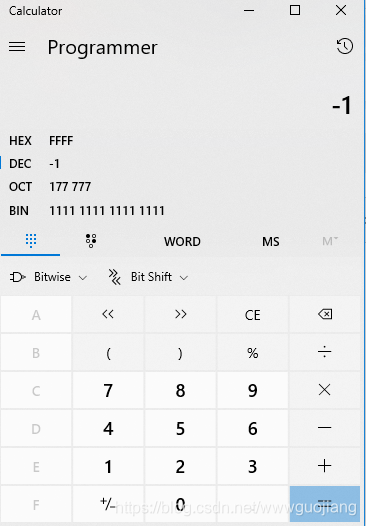Click the hex digit B key
Viewport: 366px width, 526px height.
(x=36, y=353)
